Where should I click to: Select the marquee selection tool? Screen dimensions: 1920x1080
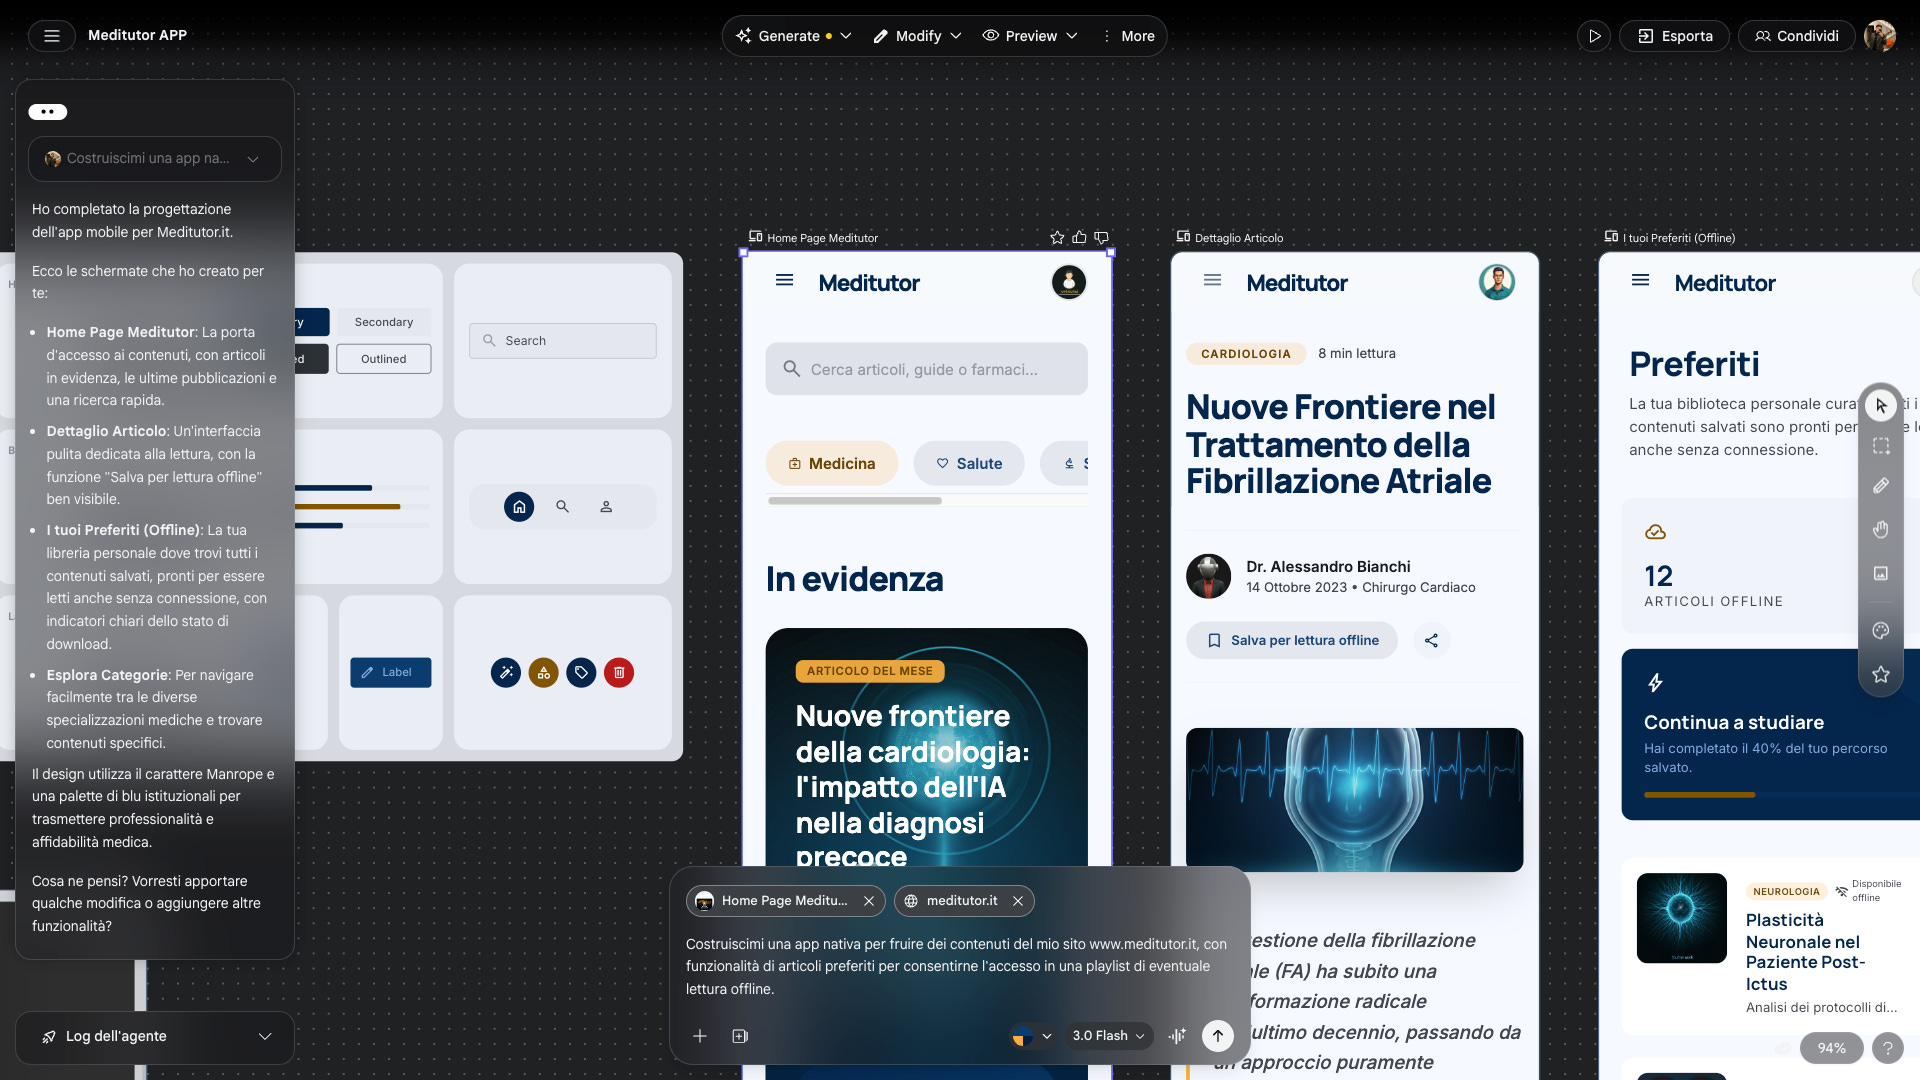tap(1881, 446)
